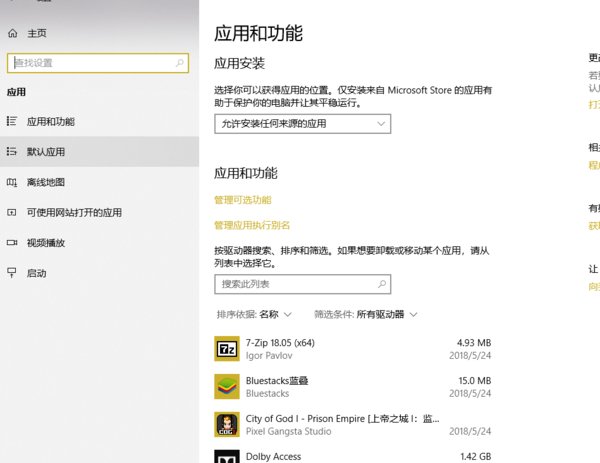This screenshot has height=463, width=600.
Task: Click the Dolby Access app icon
Action: pos(227,456)
